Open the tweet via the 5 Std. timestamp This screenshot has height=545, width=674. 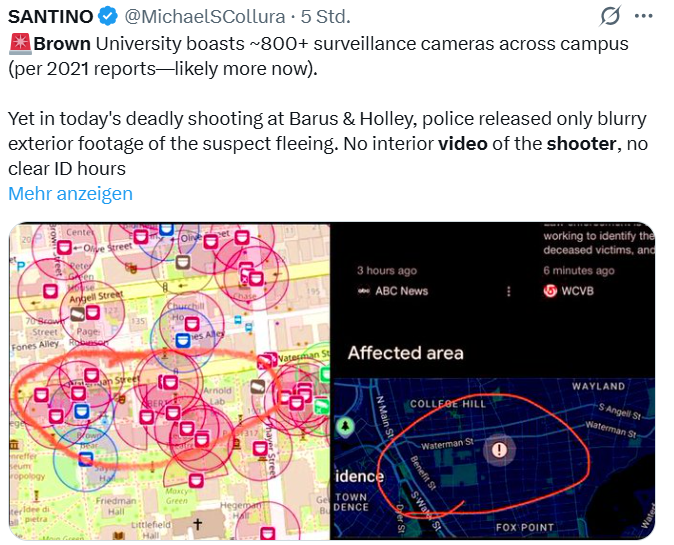click(x=320, y=17)
